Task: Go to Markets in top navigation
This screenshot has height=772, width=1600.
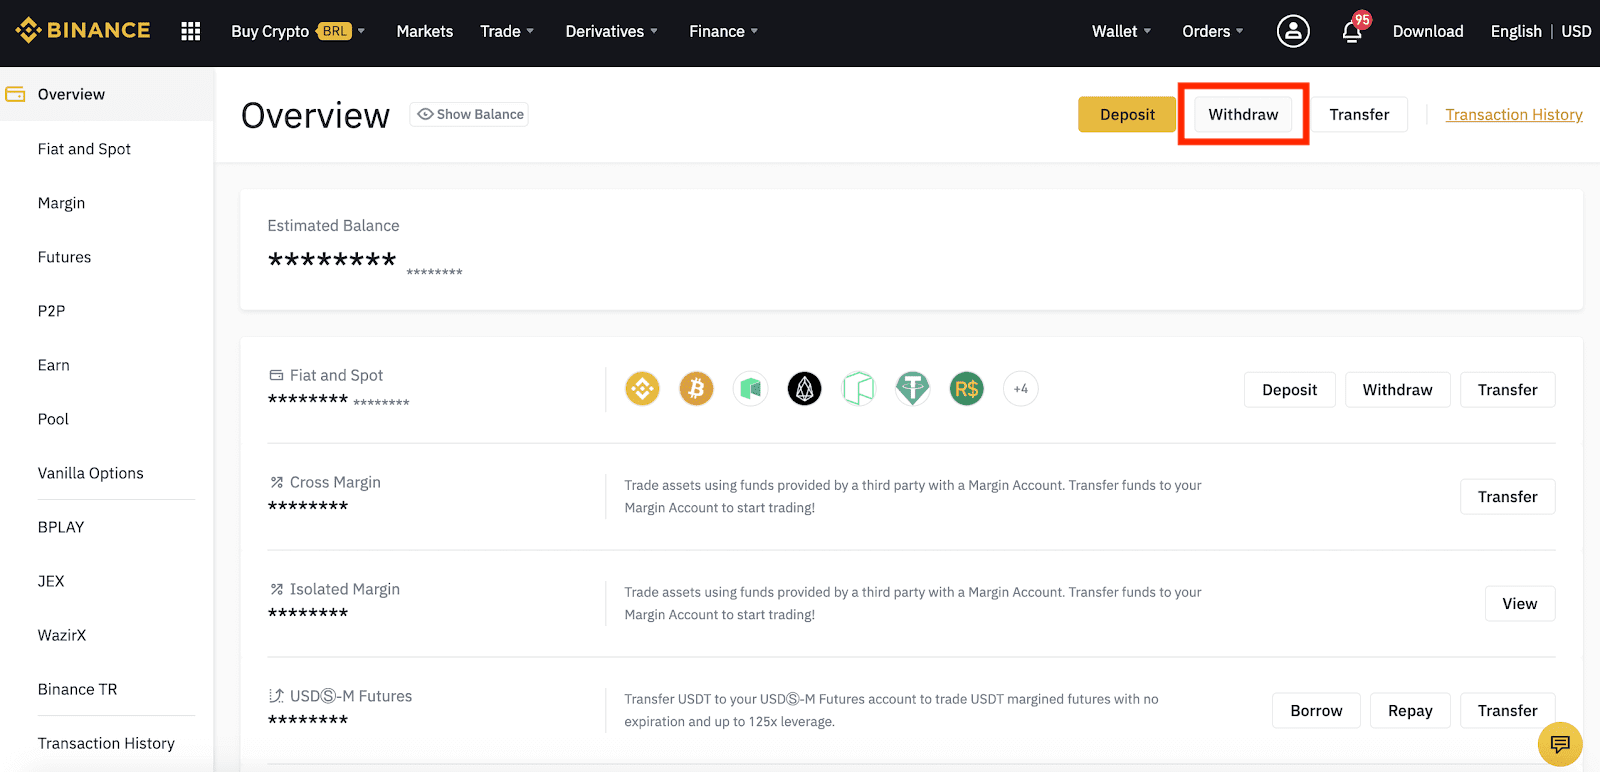Action: (x=424, y=31)
